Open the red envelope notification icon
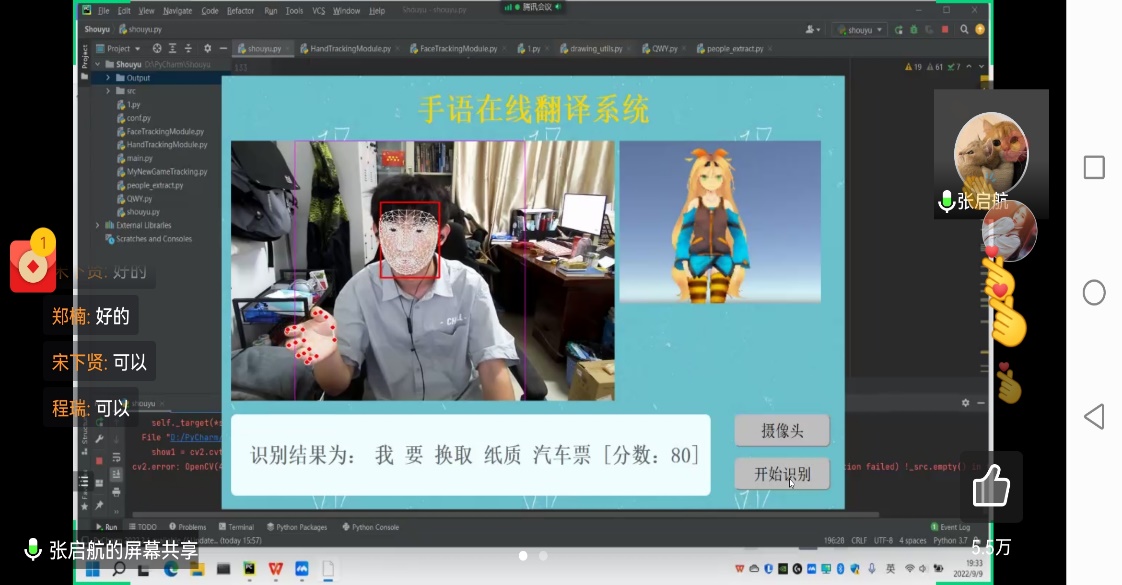Viewport: 1122px width, 585px height. (x=33, y=262)
